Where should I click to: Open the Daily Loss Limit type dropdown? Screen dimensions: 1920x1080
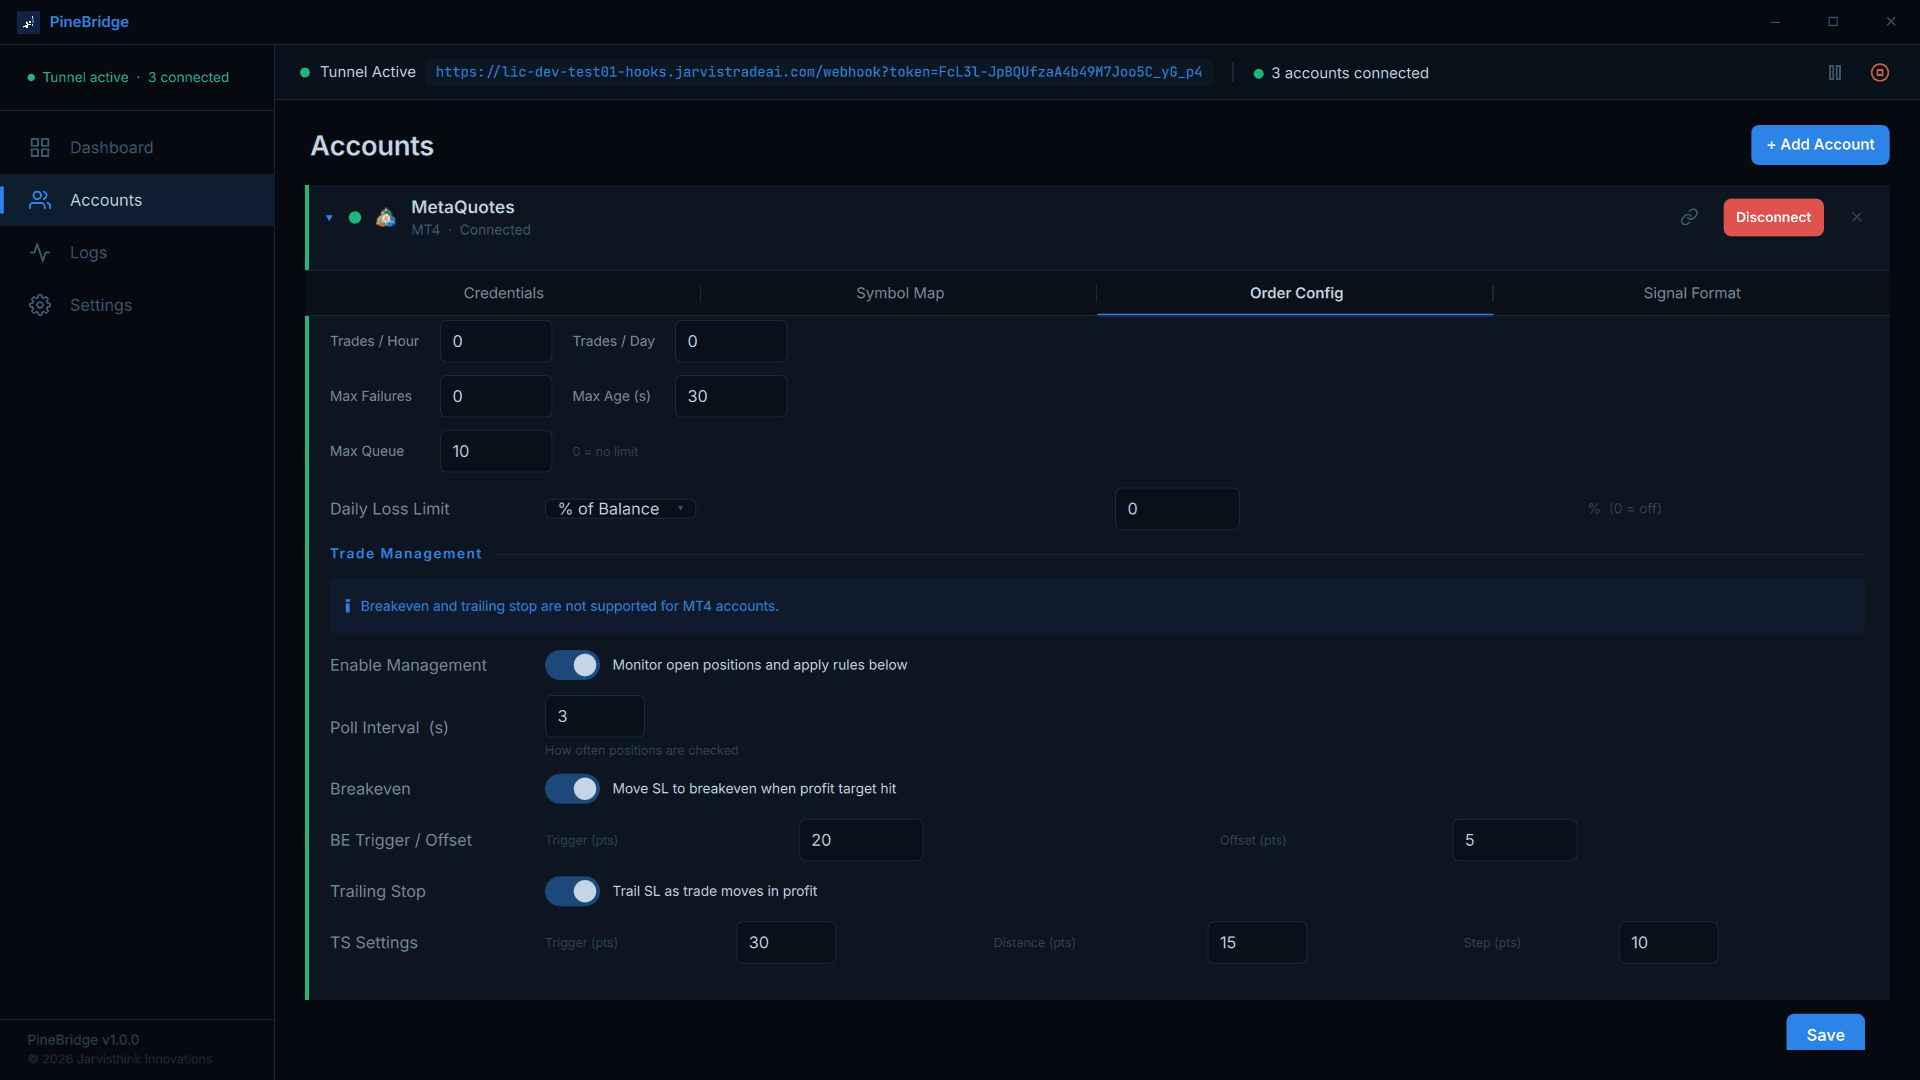(x=620, y=509)
